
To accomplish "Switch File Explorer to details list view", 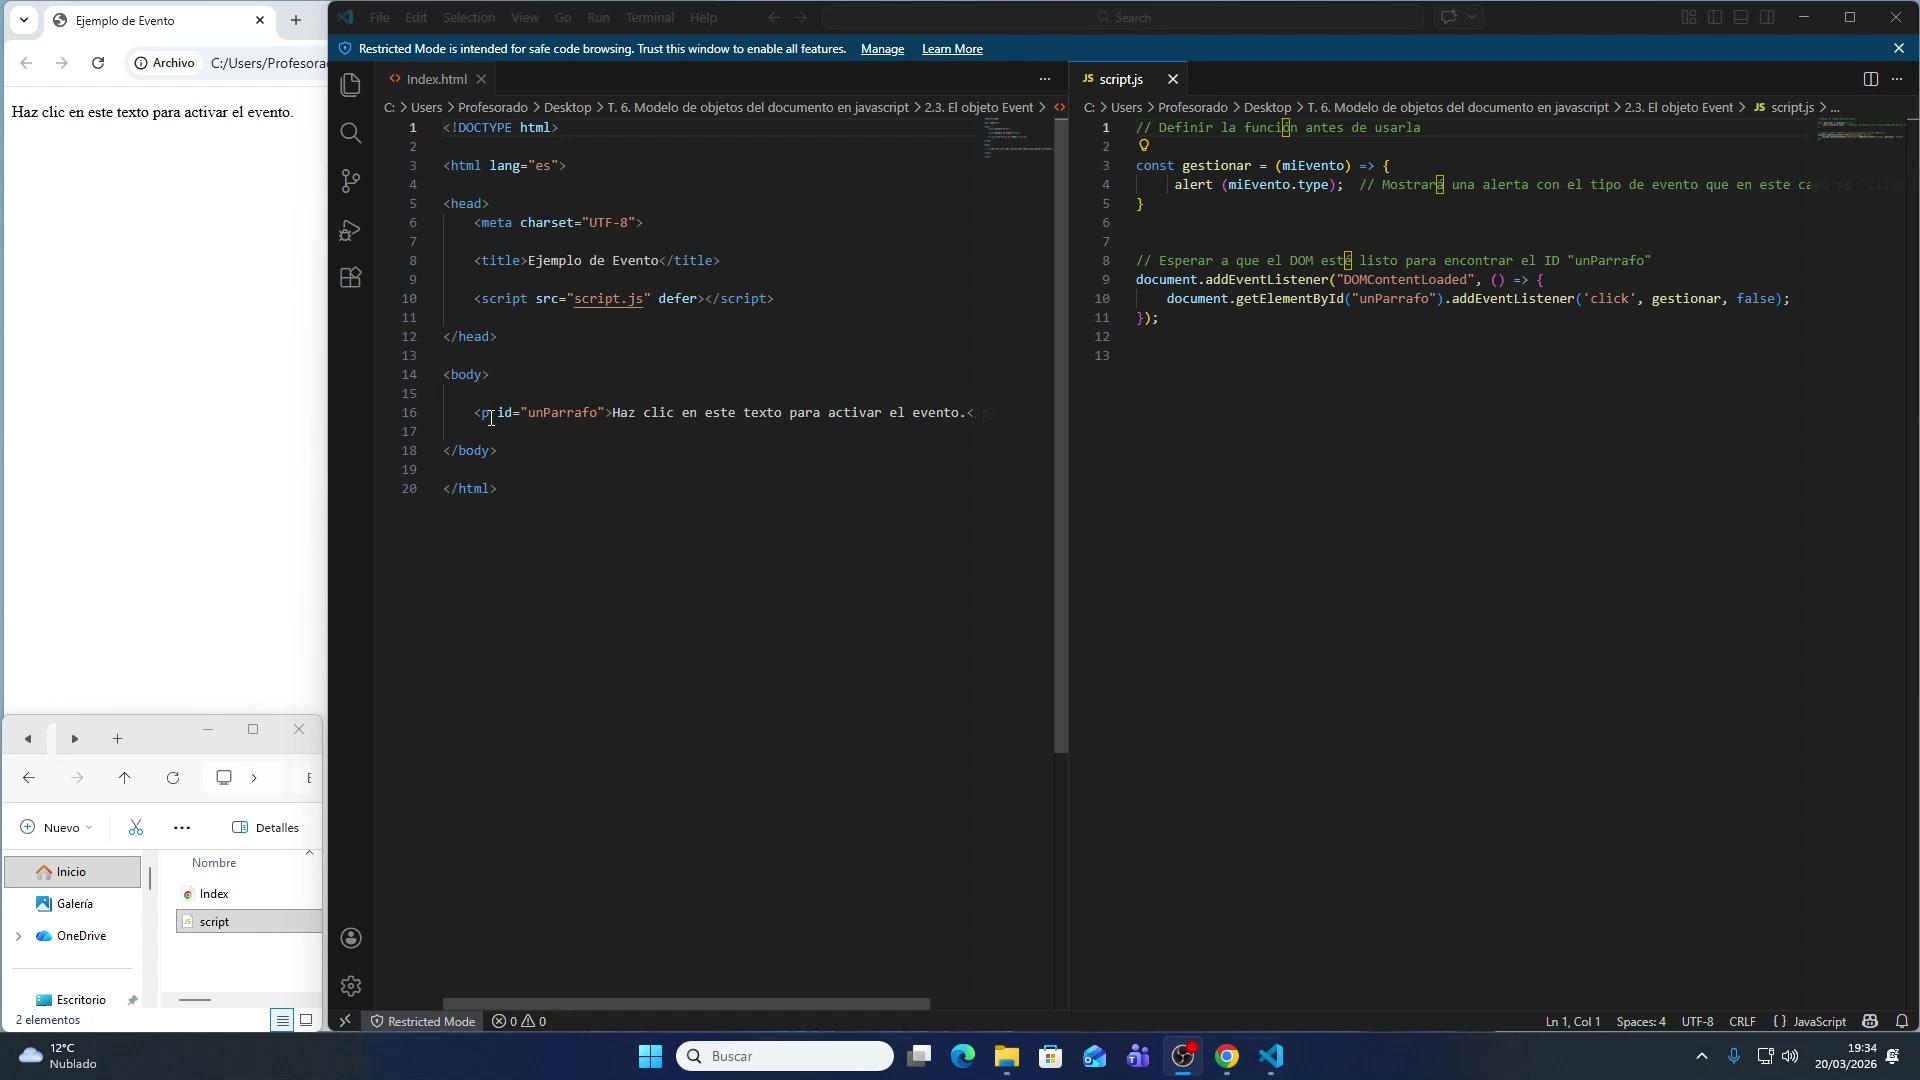I will point(282,1020).
